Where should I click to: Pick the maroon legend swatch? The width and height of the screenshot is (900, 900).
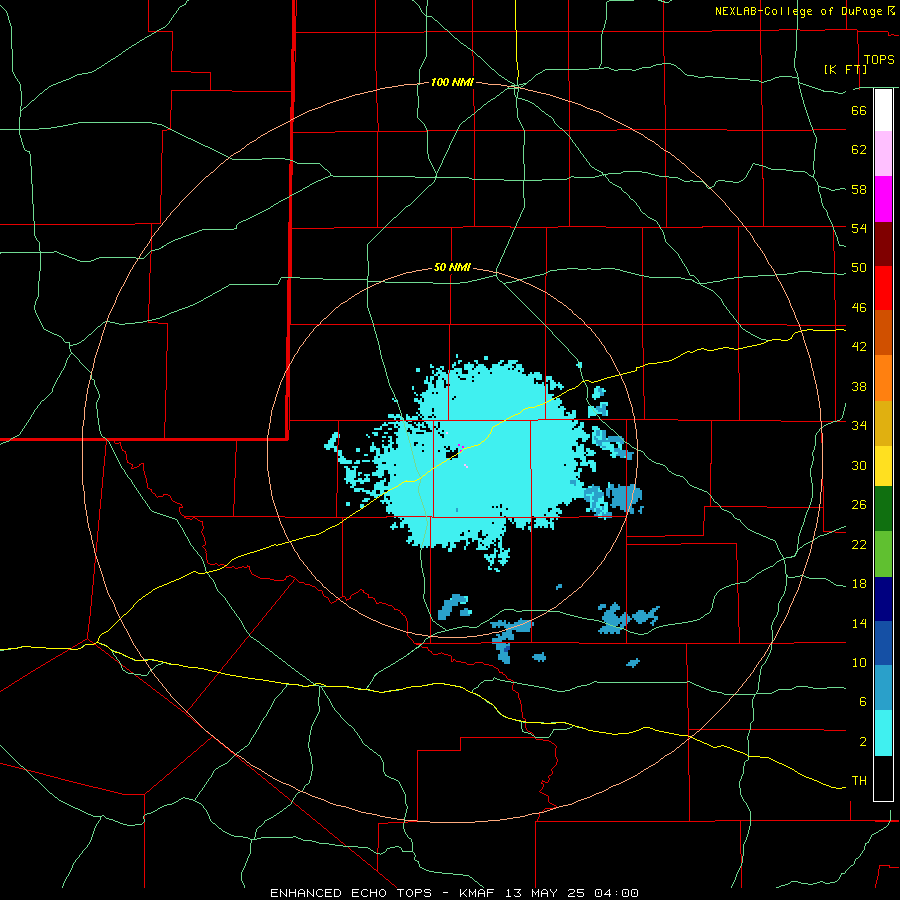click(x=883, y=243)
